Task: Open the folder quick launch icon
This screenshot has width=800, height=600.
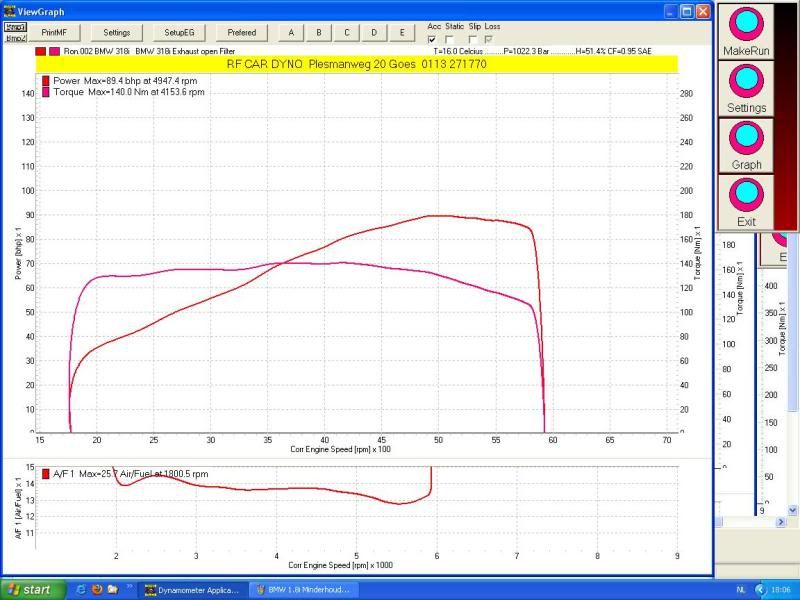Action: click(113, 590)
